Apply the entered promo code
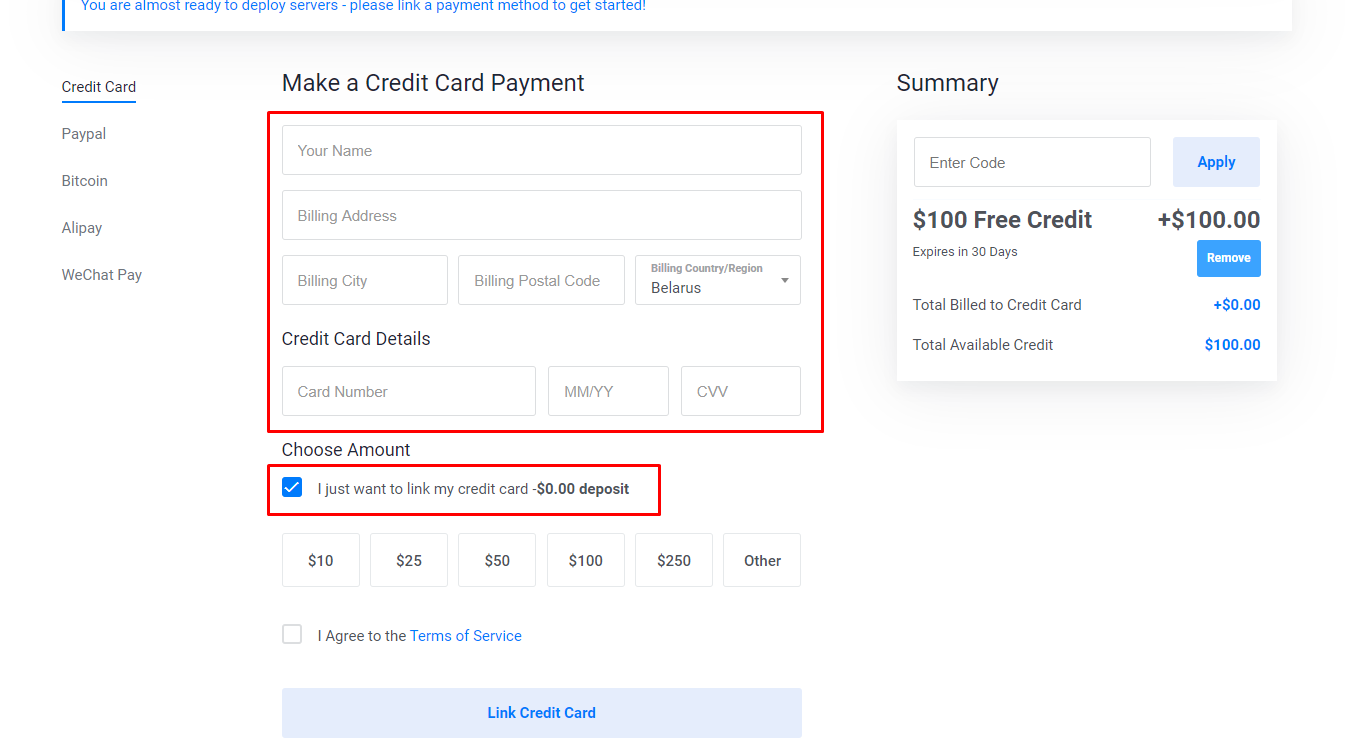 point(1216,162)
